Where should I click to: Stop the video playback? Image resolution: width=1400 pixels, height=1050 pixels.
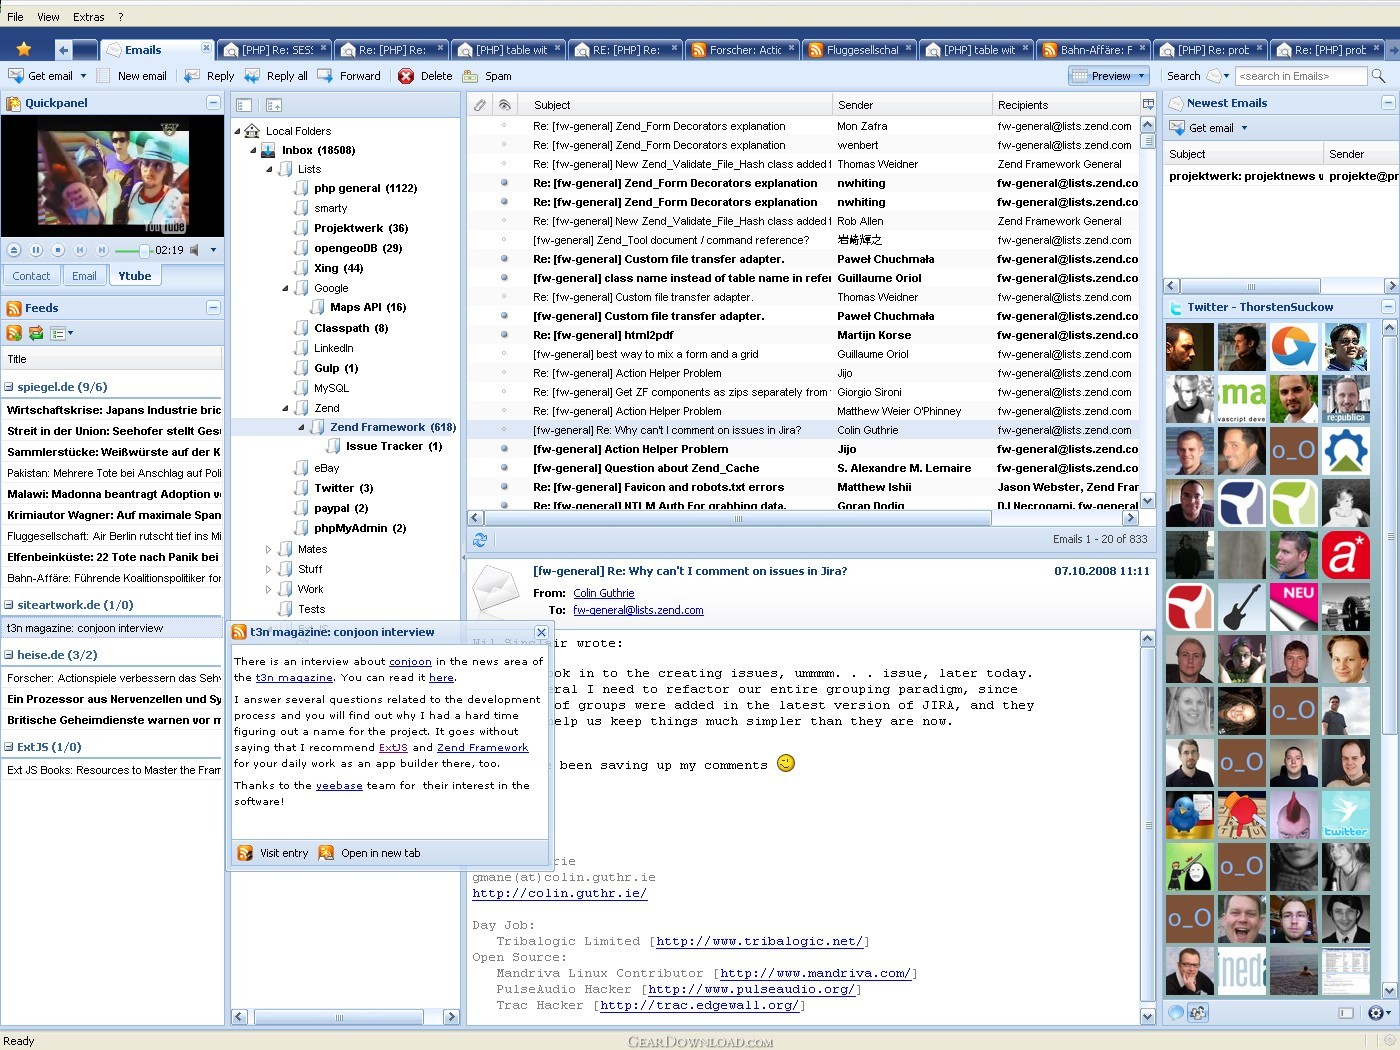point(58,250)
